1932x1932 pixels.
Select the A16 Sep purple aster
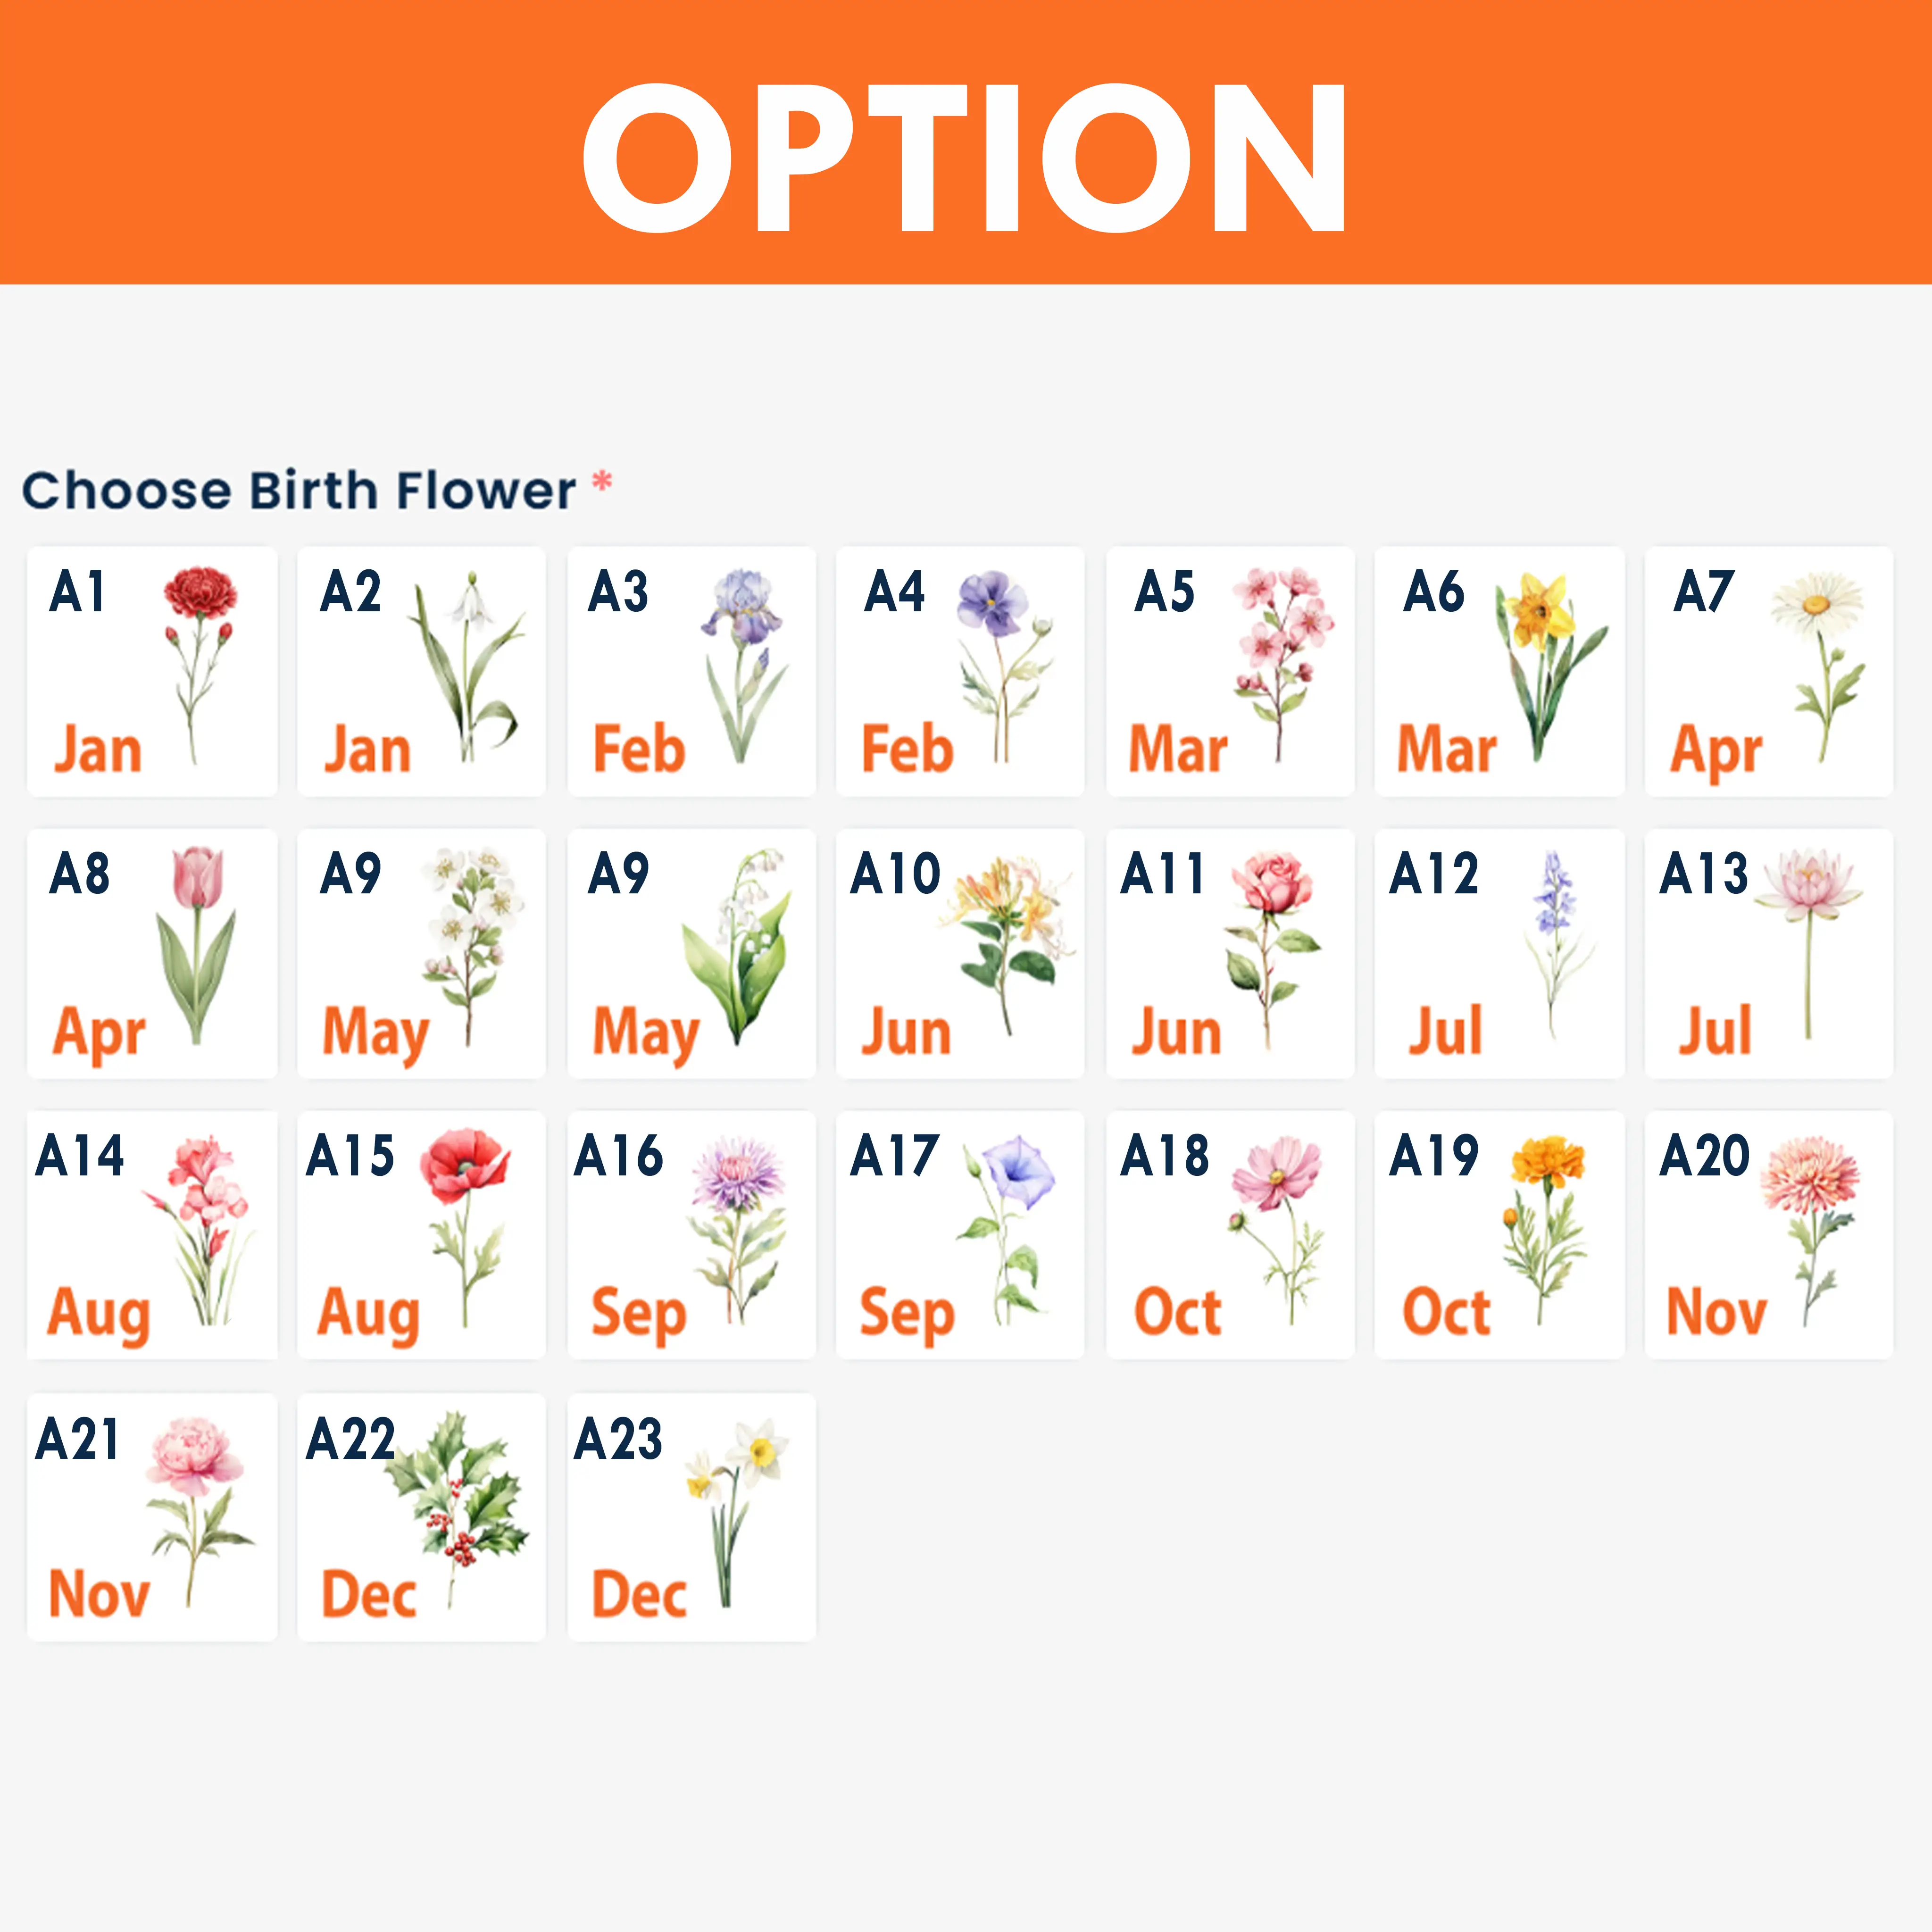pos(691,1235)
